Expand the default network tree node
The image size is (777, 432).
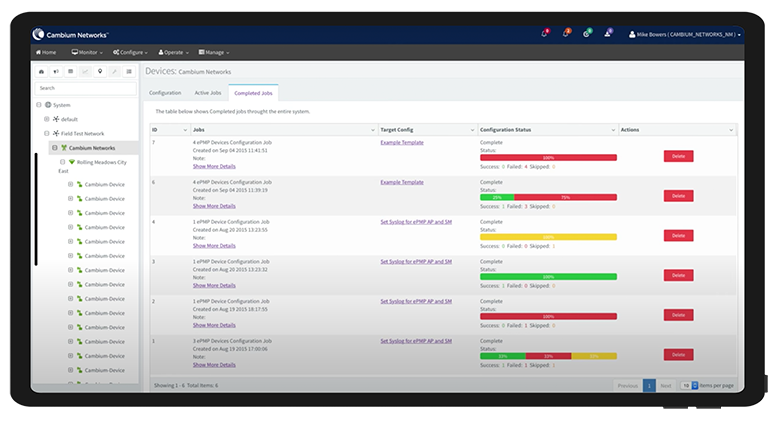coord(47,119)
